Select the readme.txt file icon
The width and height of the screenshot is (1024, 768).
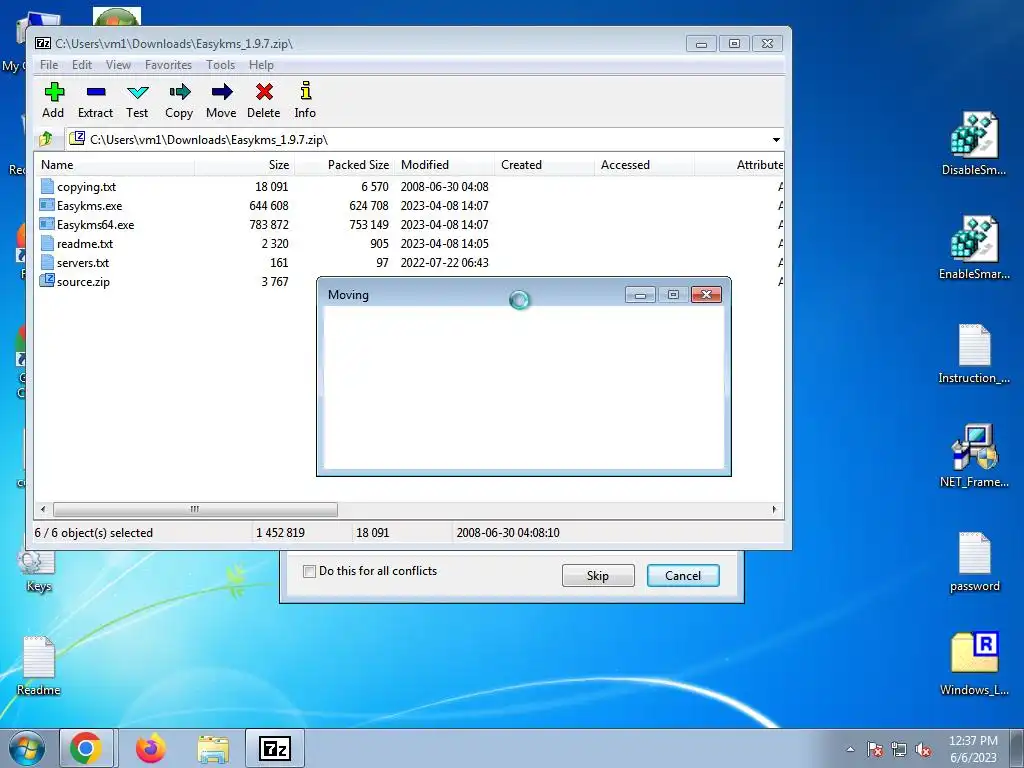[x=47, y=244]
